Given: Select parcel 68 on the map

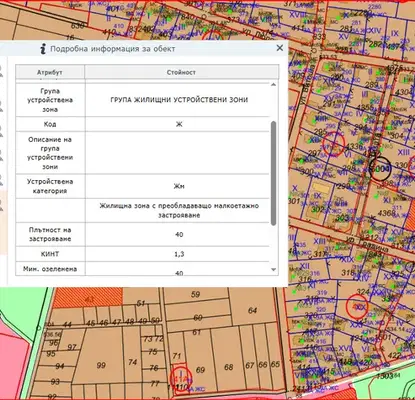Looking at the screenshot, I should click(229, 367).
